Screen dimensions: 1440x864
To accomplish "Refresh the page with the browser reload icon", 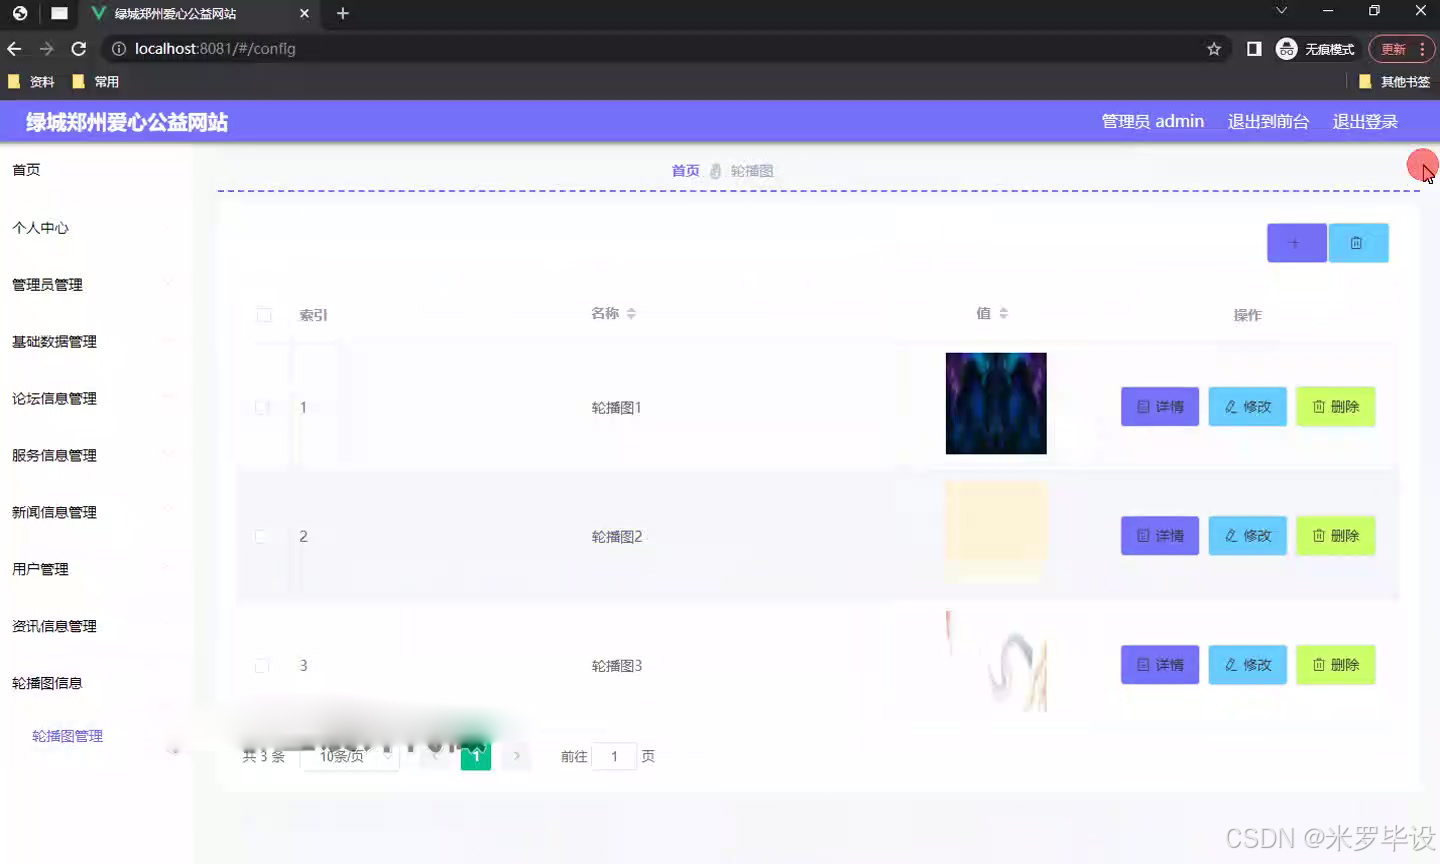I will click(78, 48).
